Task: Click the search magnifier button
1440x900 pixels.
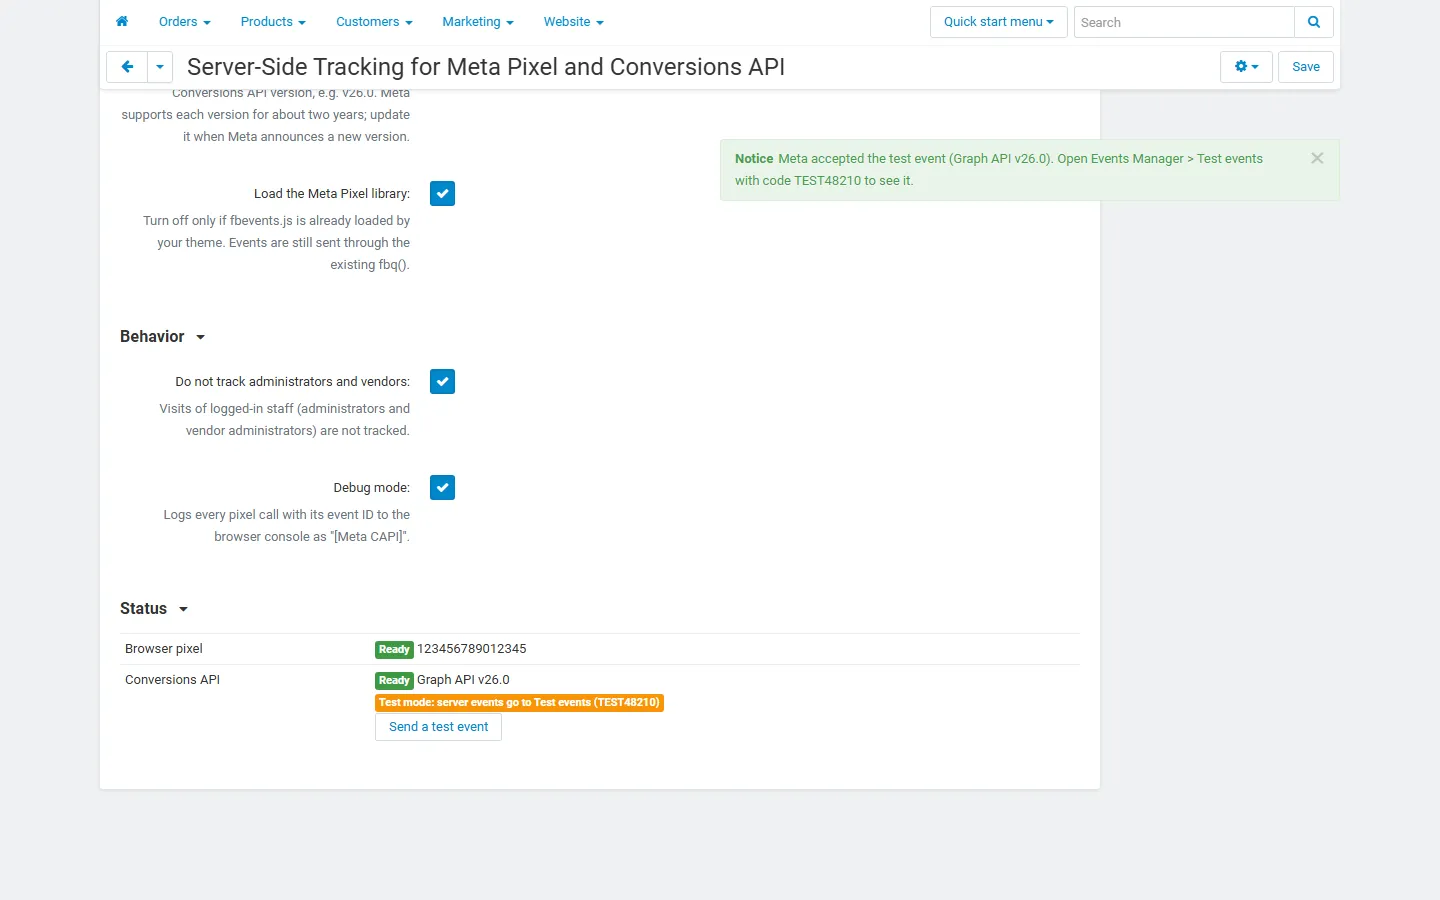Action: click(1314, 22)
